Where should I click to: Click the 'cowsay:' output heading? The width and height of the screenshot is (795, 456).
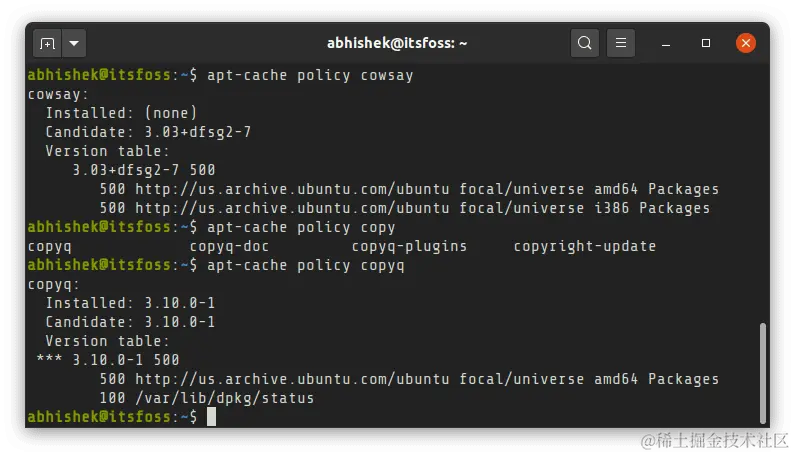point(58,94)
